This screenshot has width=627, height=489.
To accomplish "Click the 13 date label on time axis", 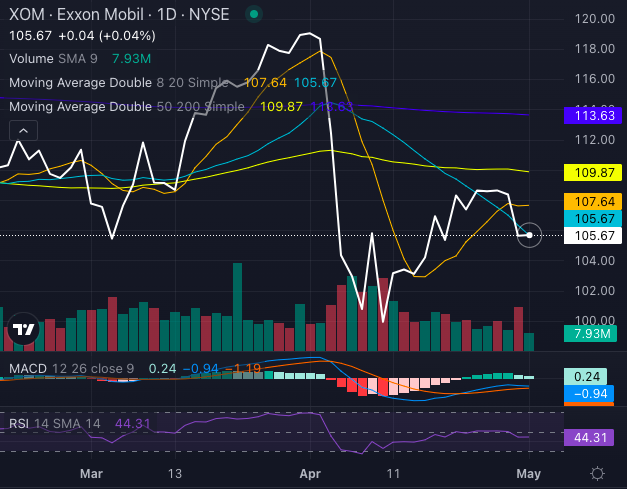I will (175, 474).
